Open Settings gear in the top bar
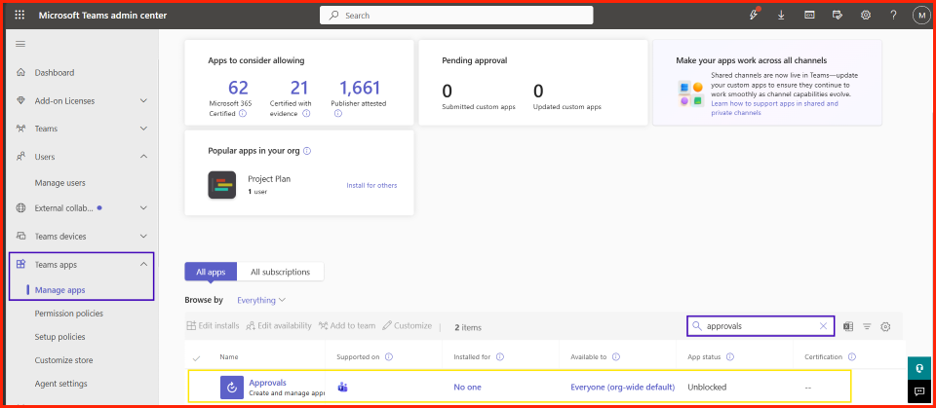 (x=866, y=16)
